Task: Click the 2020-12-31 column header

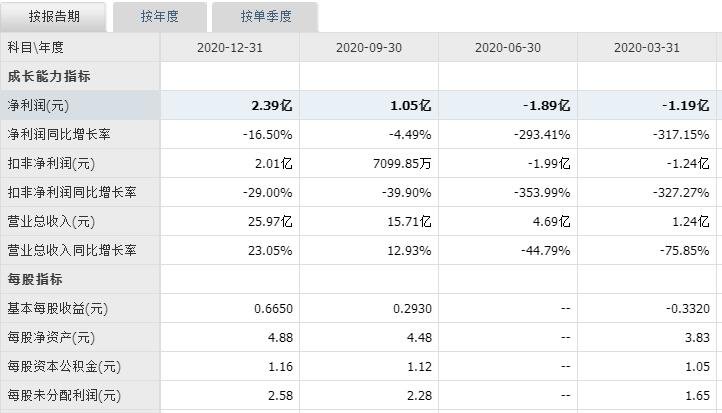Action: pyautogui.click(x=228, y=47)
